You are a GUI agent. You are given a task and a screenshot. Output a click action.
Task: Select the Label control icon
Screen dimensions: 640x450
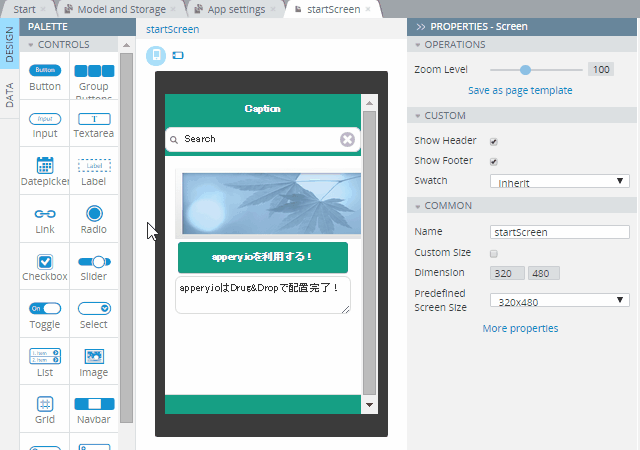tap(94, 165)
